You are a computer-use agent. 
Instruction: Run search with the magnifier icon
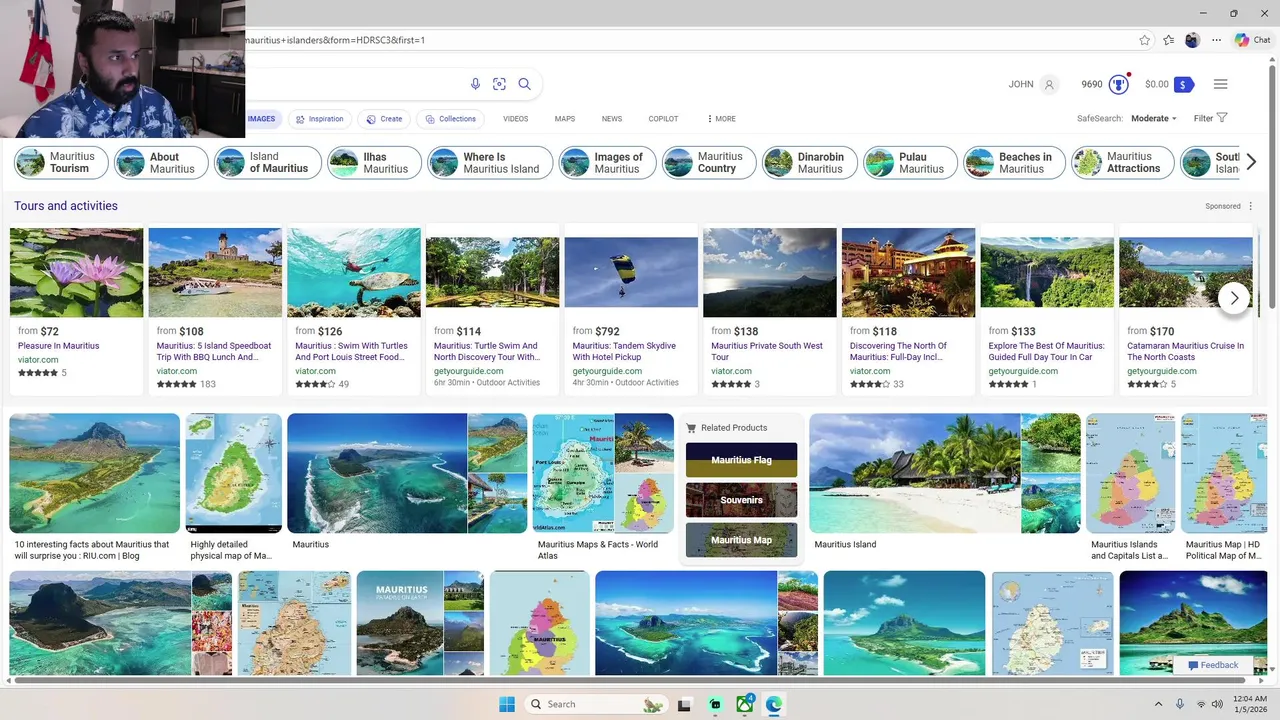pyautogui.click(x=524, y=84)
